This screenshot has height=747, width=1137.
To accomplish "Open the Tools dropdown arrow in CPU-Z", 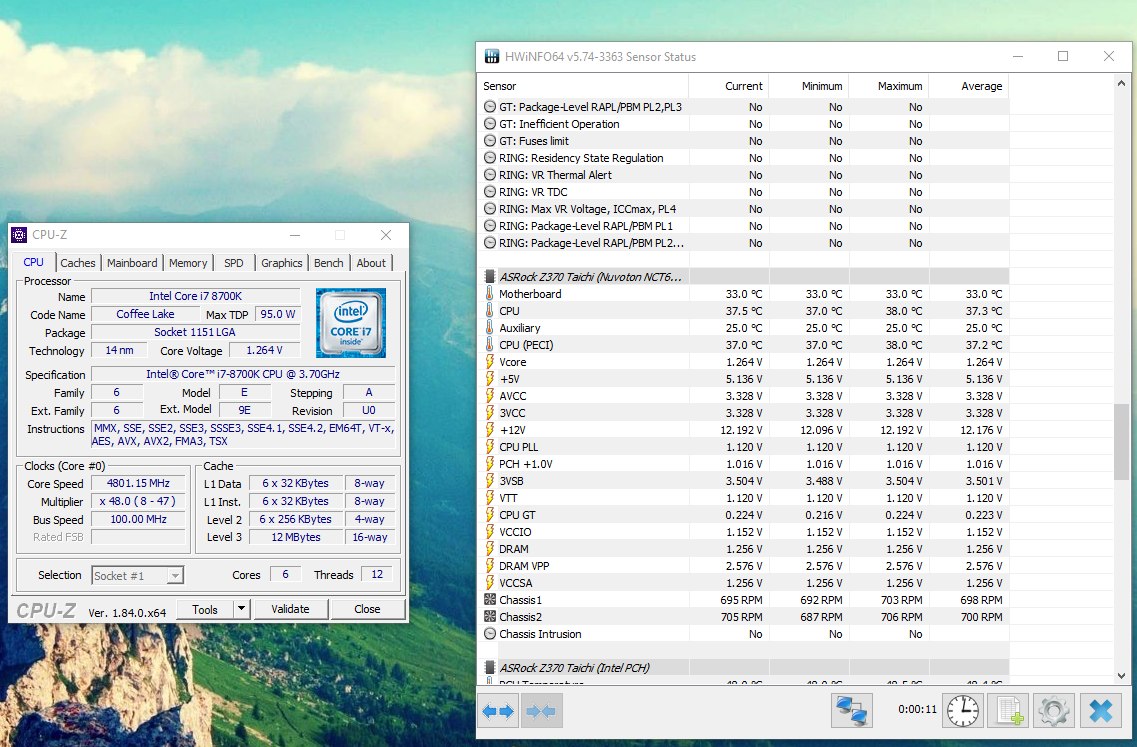I will click(x=241, y=609).
